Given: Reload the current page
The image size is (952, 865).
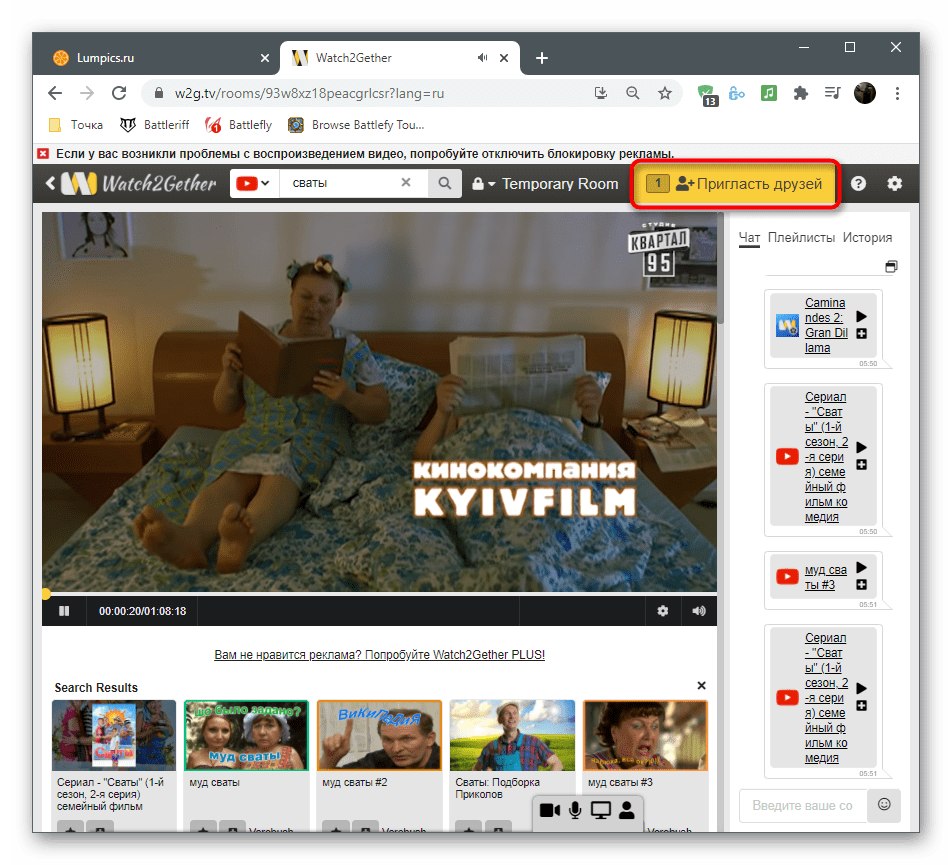Looking at the screenshot, I should 119,93.
